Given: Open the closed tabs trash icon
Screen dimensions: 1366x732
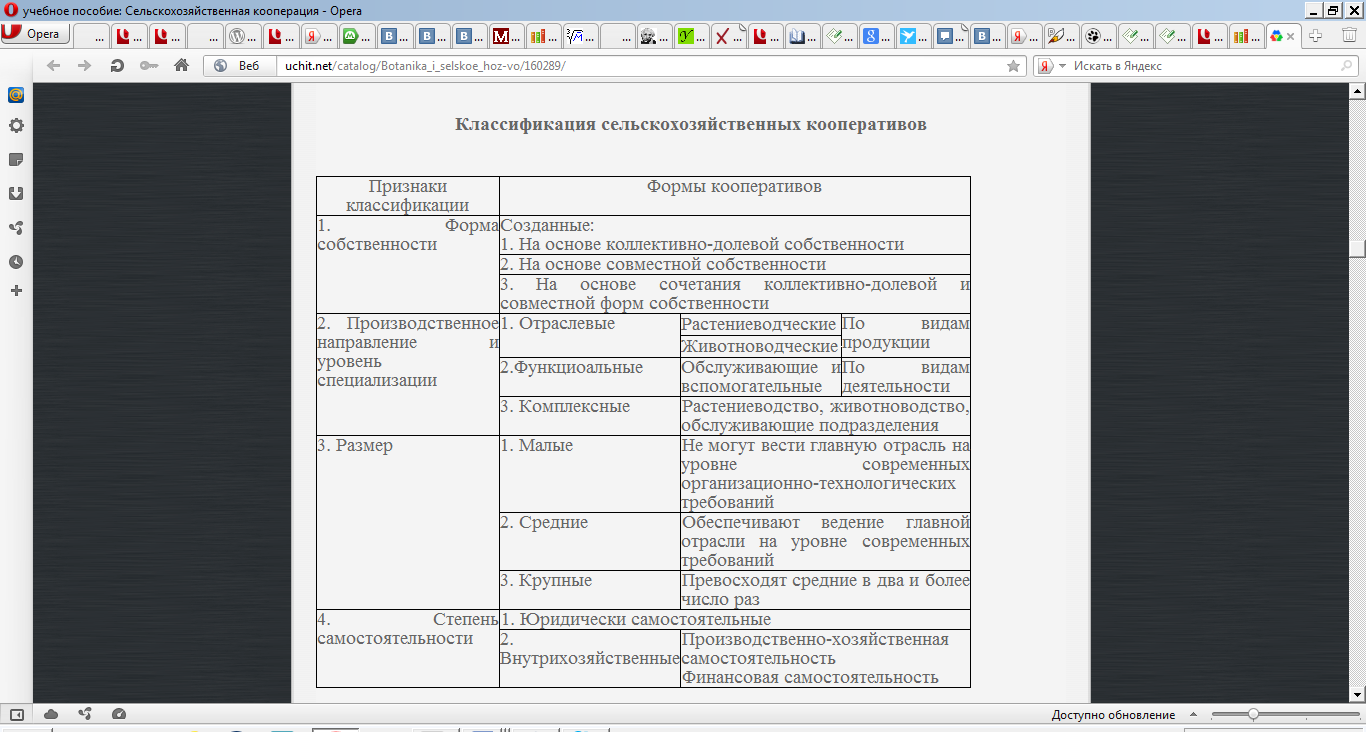Looking at the screenshot, I should [1350, 36].
